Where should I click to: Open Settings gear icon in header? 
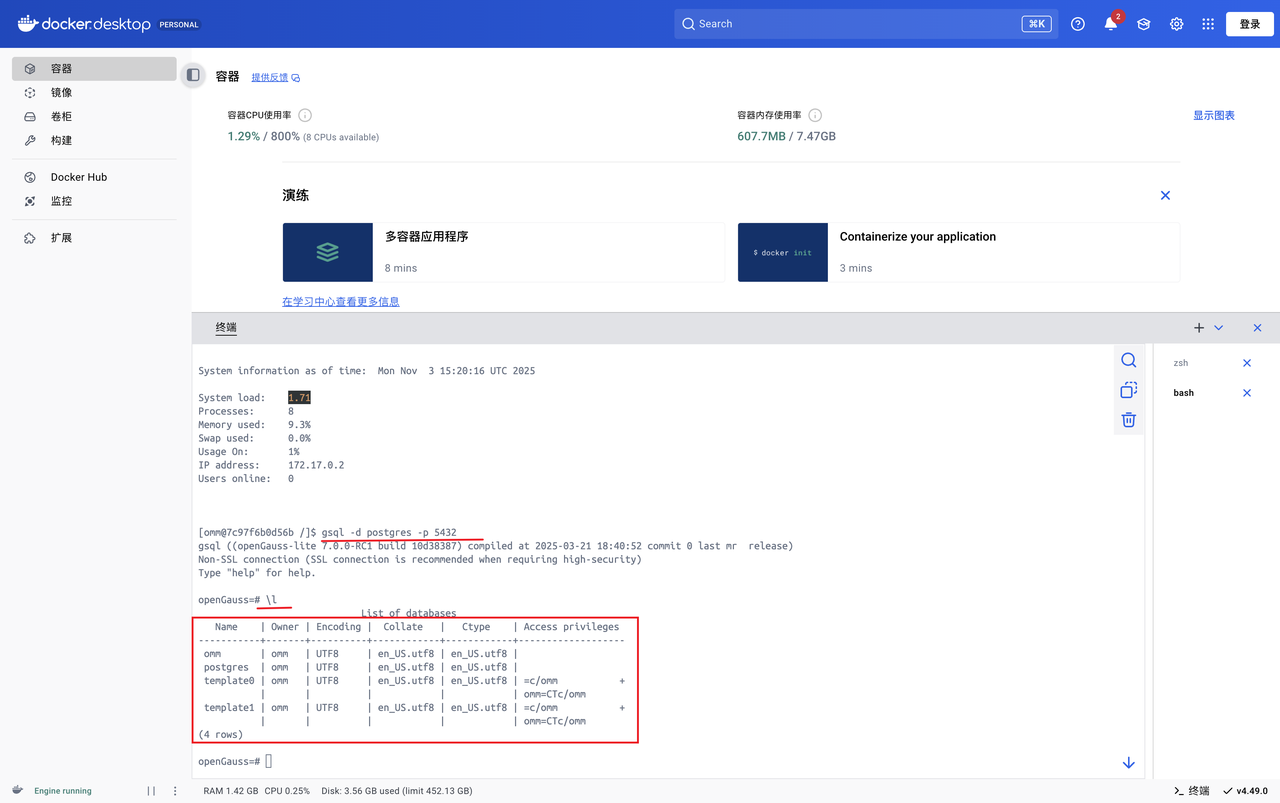click(x=1177, y=24)
